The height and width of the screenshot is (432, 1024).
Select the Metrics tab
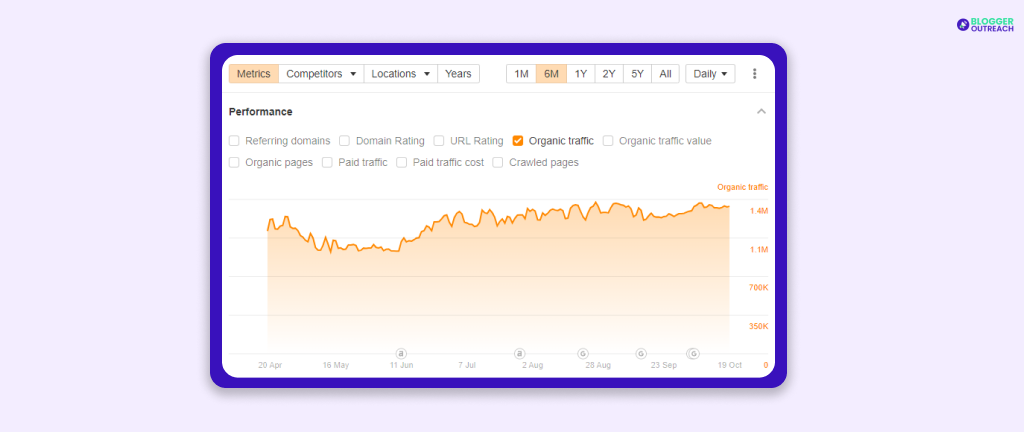click(253, 74)
